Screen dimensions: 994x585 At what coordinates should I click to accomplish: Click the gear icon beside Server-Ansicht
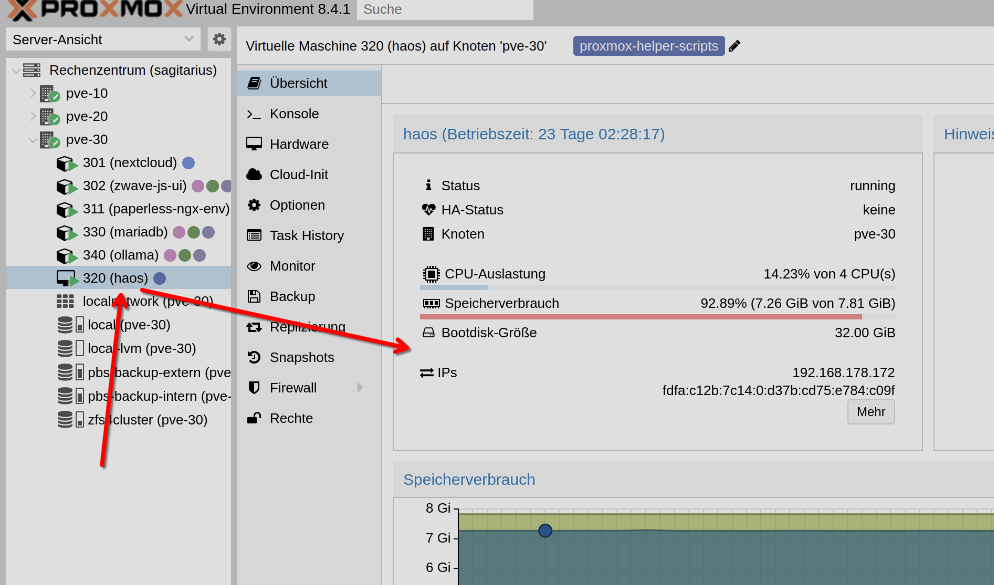click(x=219, y=39)
